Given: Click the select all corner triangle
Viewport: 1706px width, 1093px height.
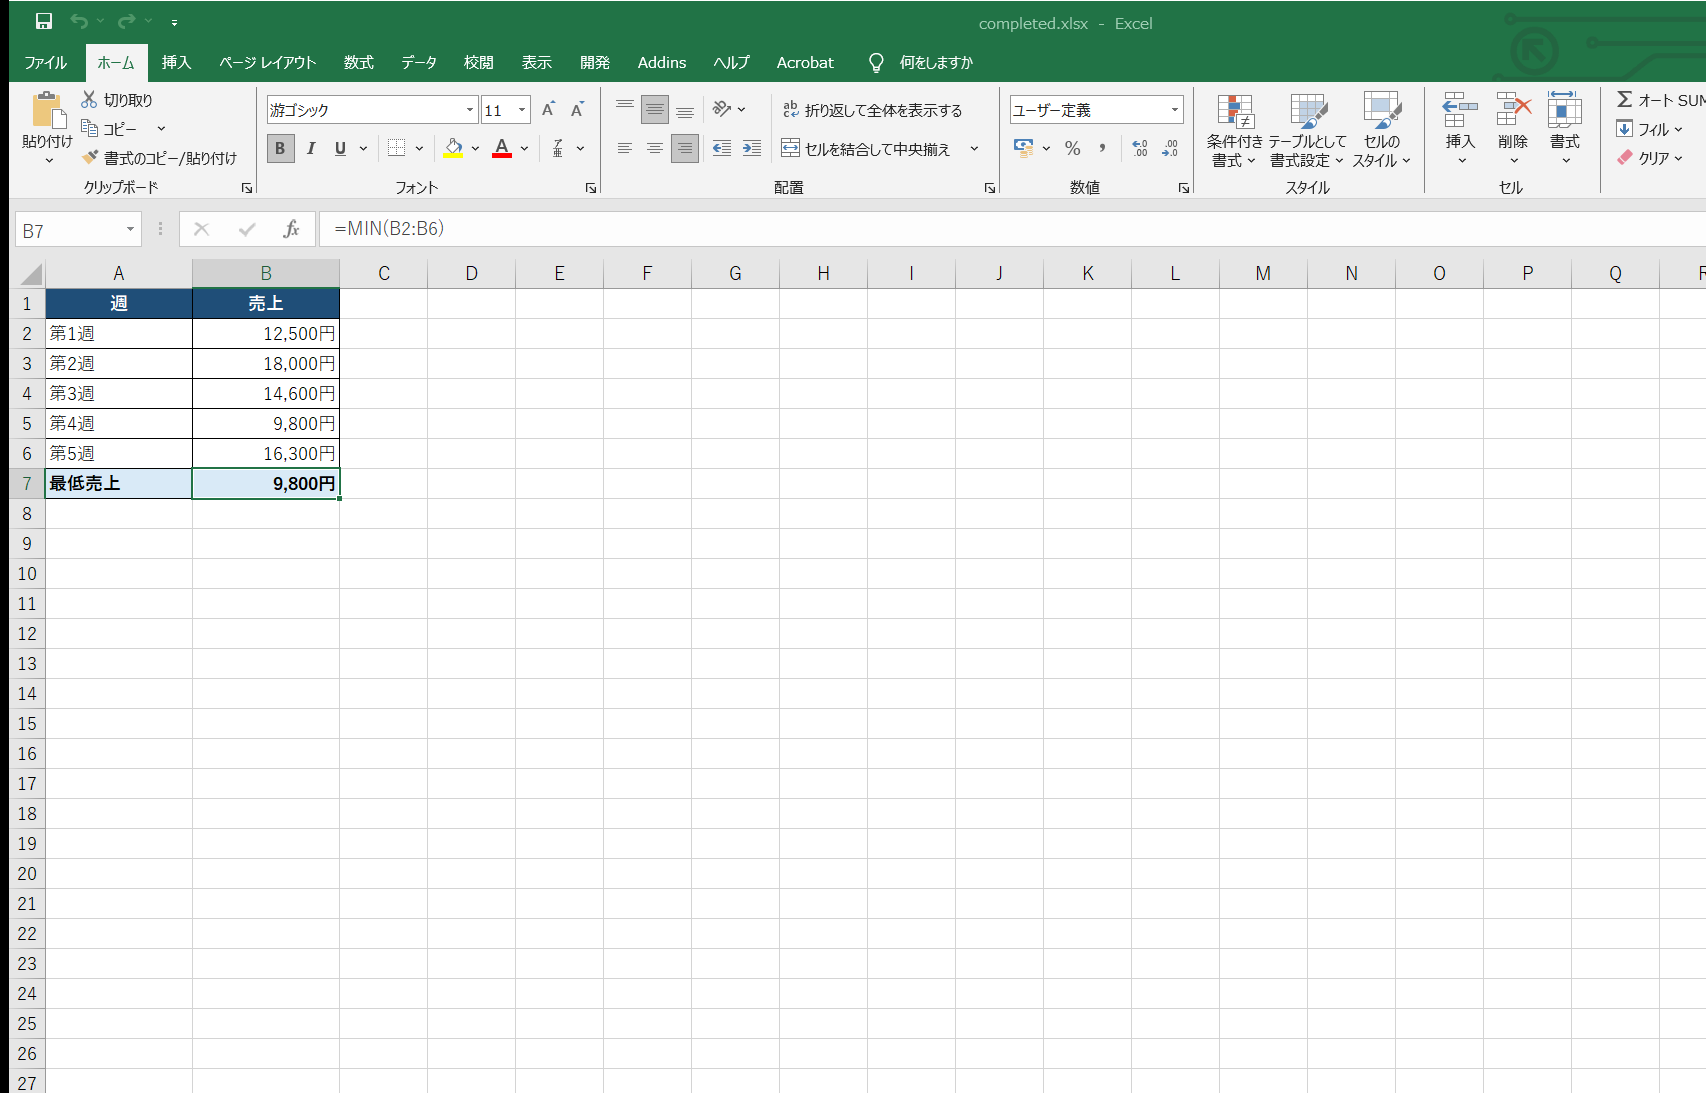Looking at the screenshot, I should tap(30, 273).
